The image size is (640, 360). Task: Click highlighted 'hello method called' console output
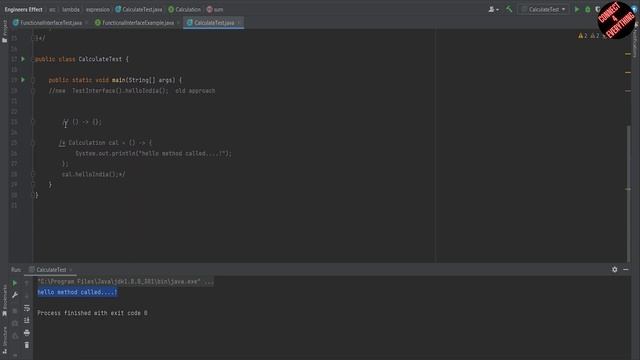(77, 292)
